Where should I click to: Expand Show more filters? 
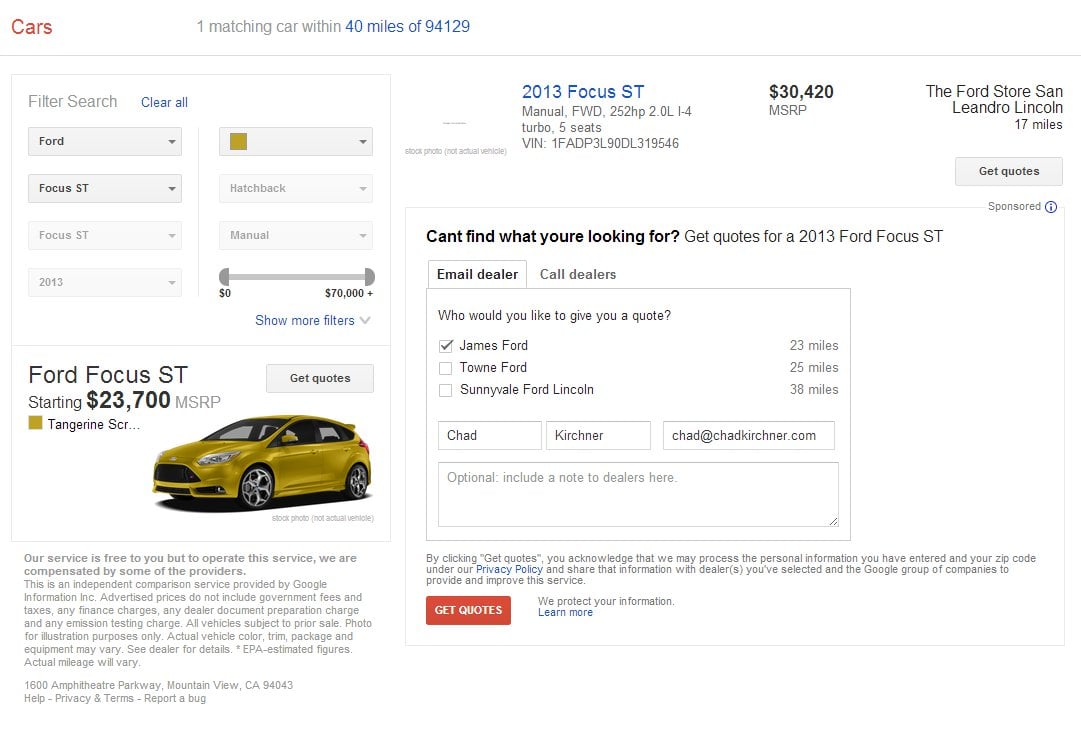click(312, 321)
